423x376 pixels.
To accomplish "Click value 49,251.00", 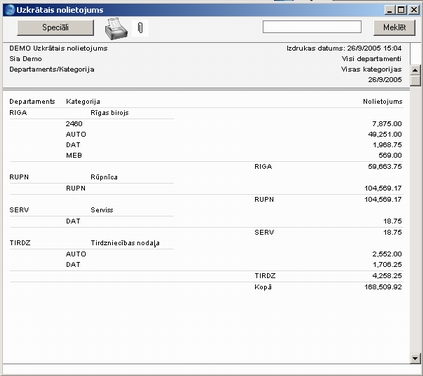I will (x=385, y=134).
